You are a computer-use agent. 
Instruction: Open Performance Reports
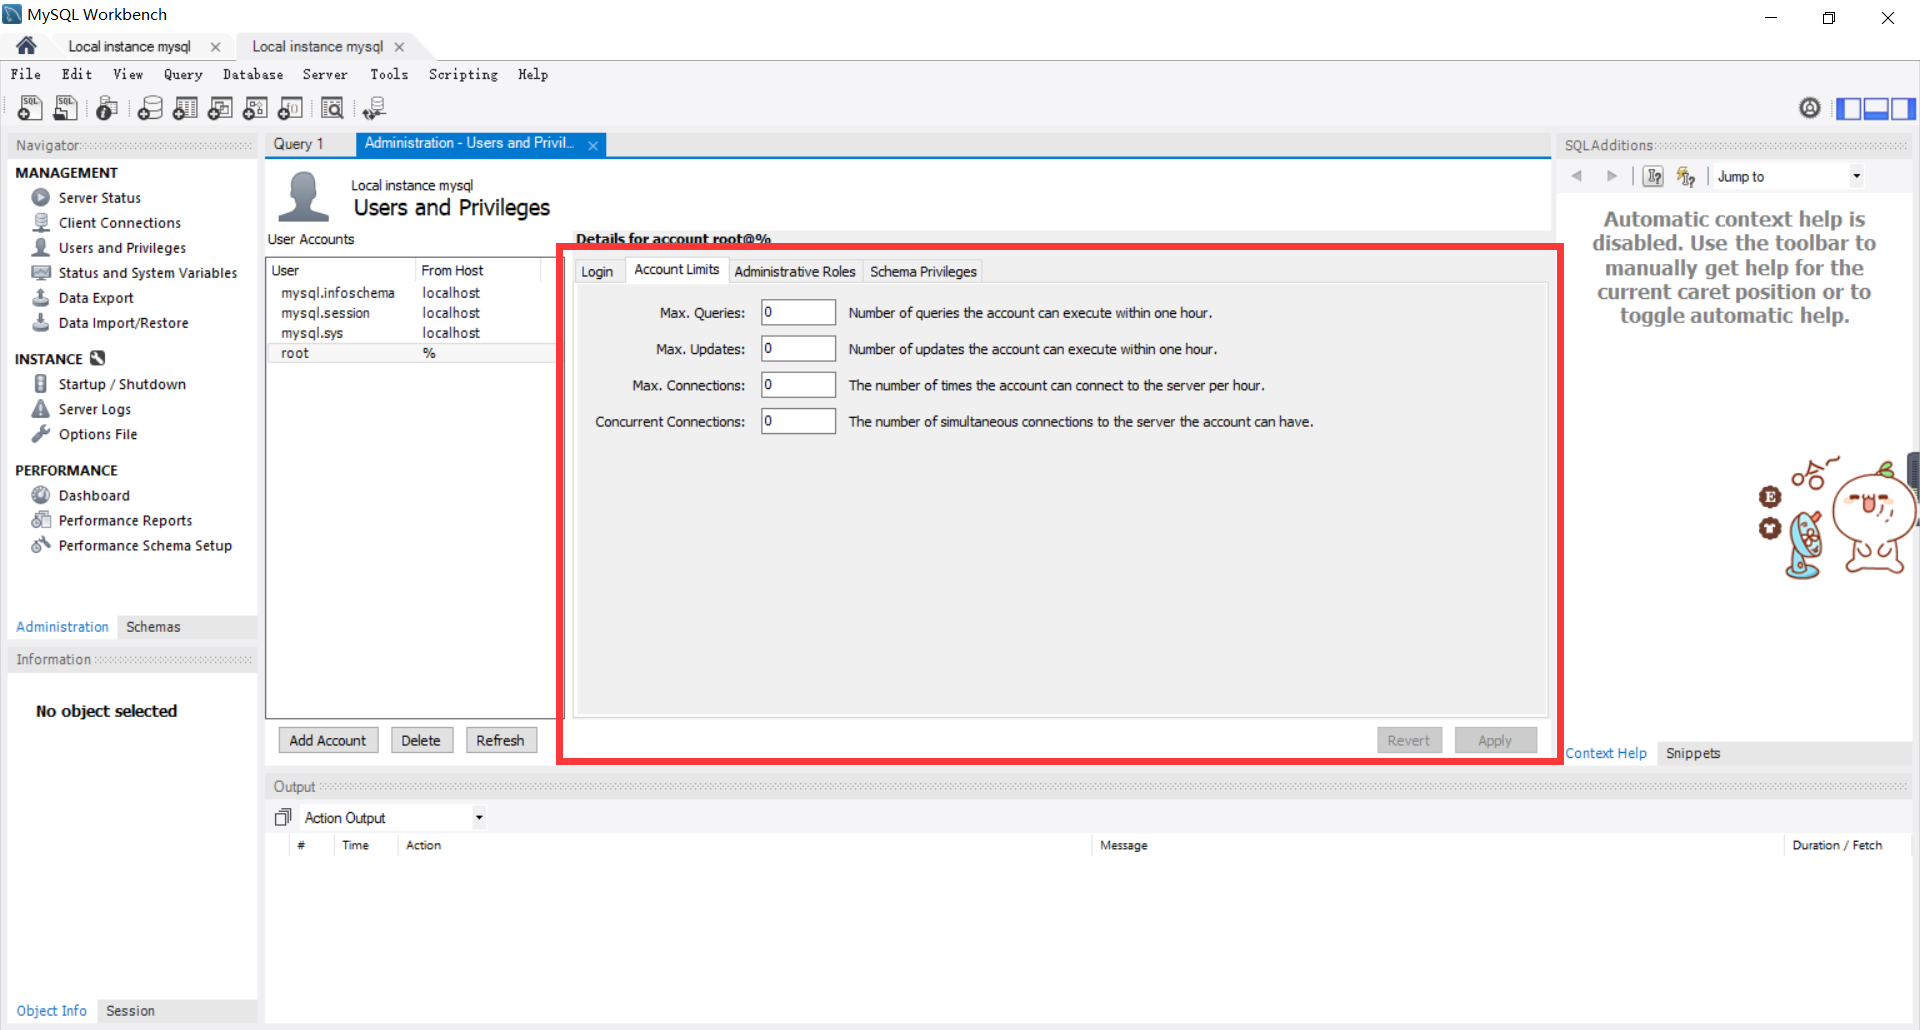[x=125, y=520]
